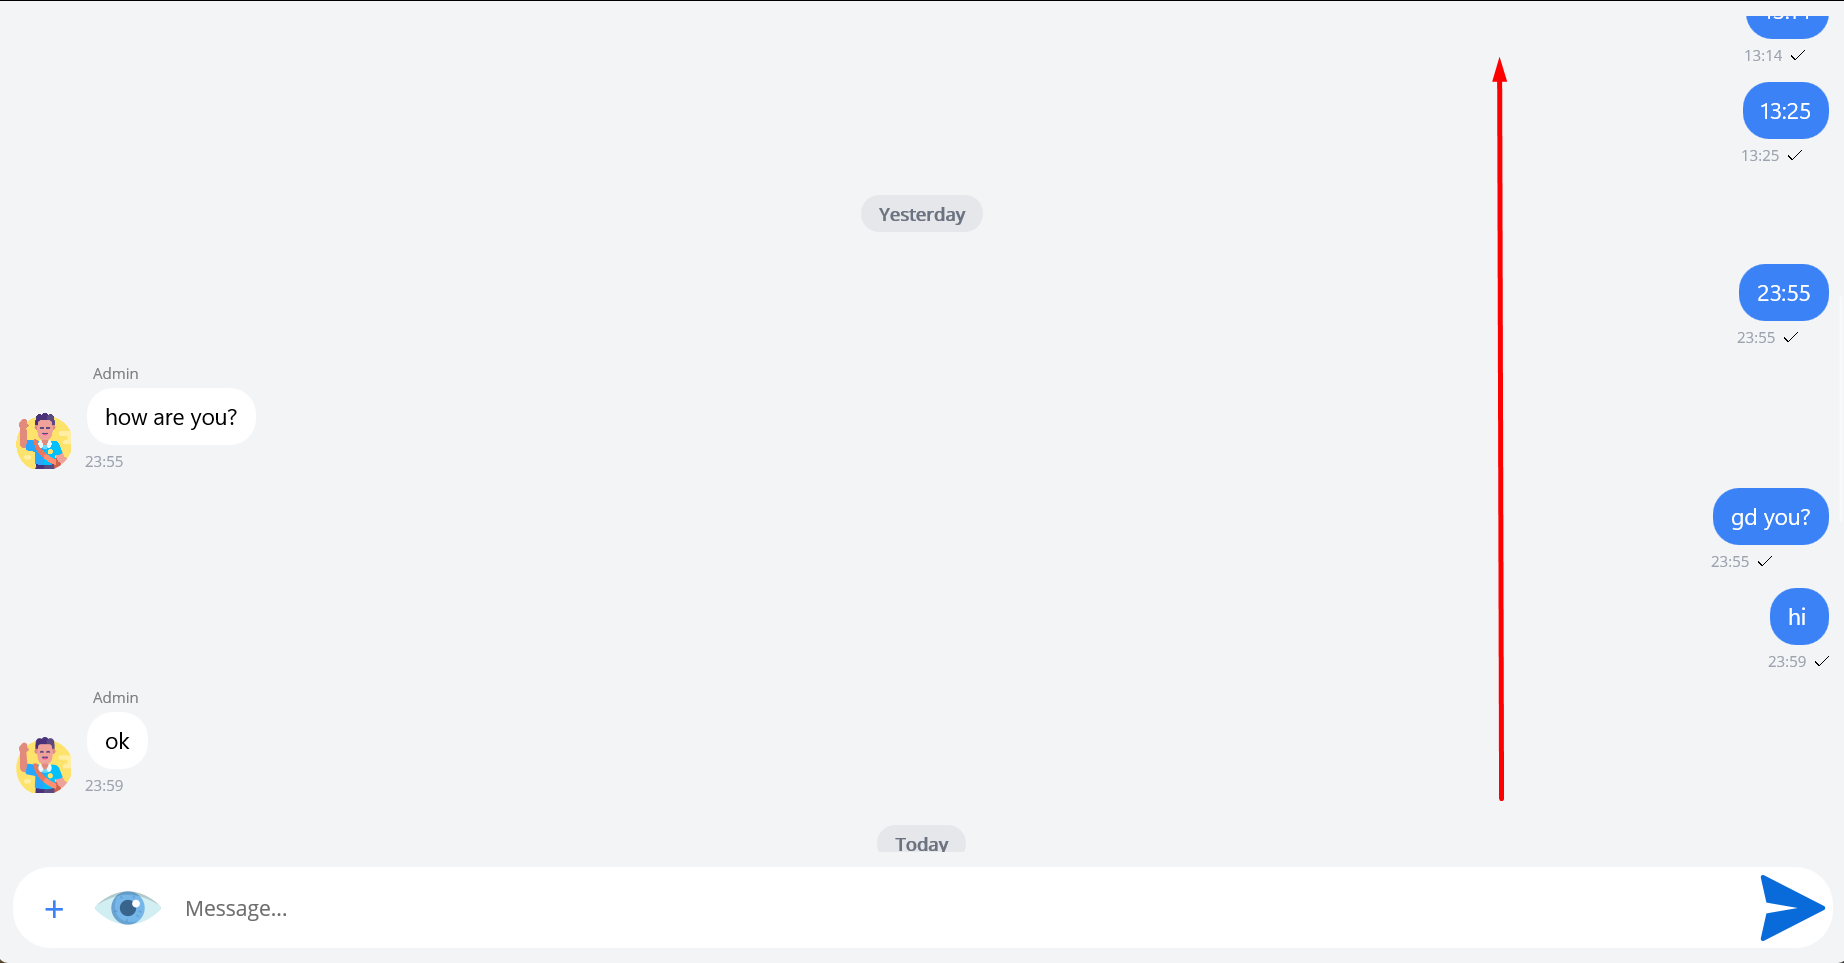Select the 'how are you?' message bubble
The image size is (1844, 963).
tap(171, 417)
